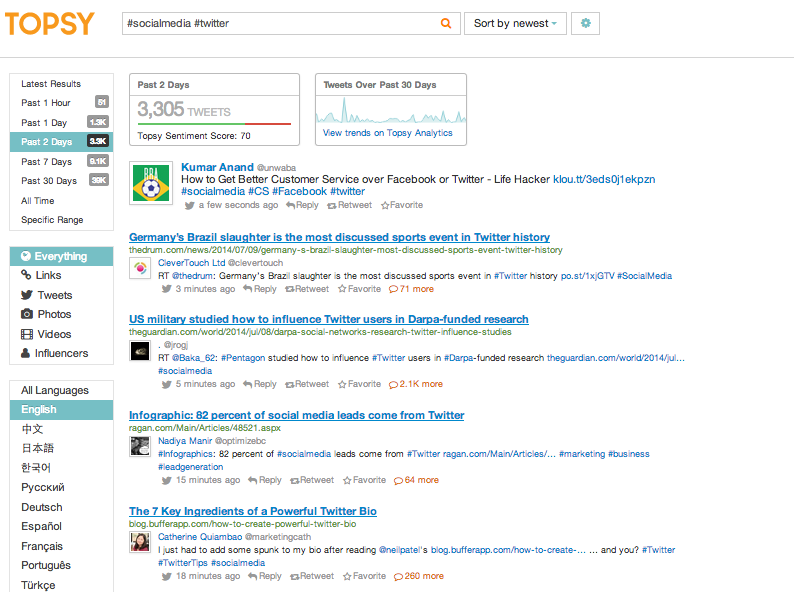Viewport: 794px width, 592px height.
Task: Select Past 1 Hour filter
Action: coord(61,103)
